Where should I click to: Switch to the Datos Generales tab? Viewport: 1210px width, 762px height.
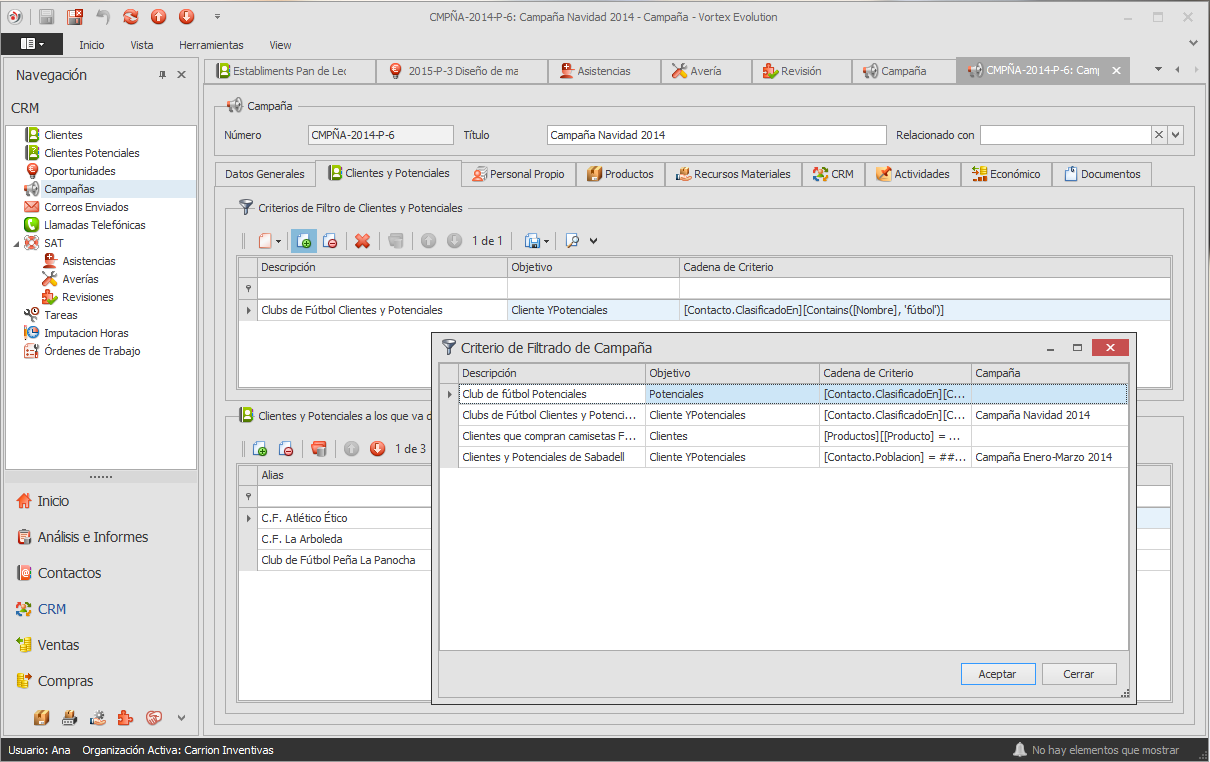pos(265,174)
